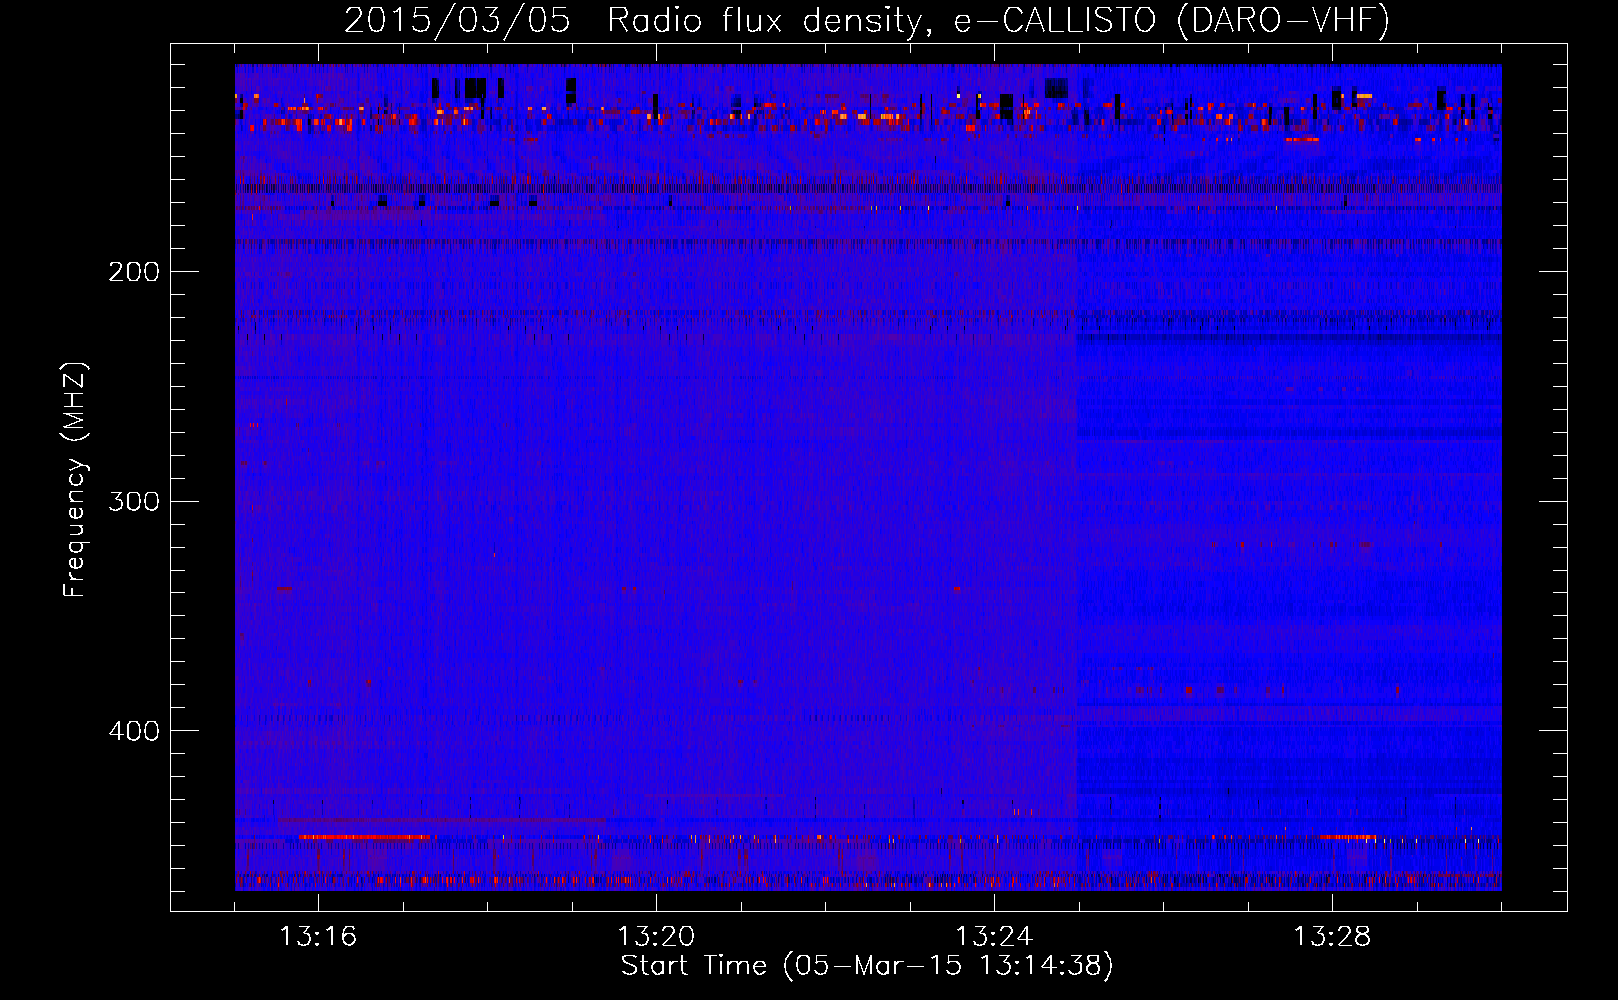
Task: Click the 13:16 time tick label
Action: click(318, 937)
